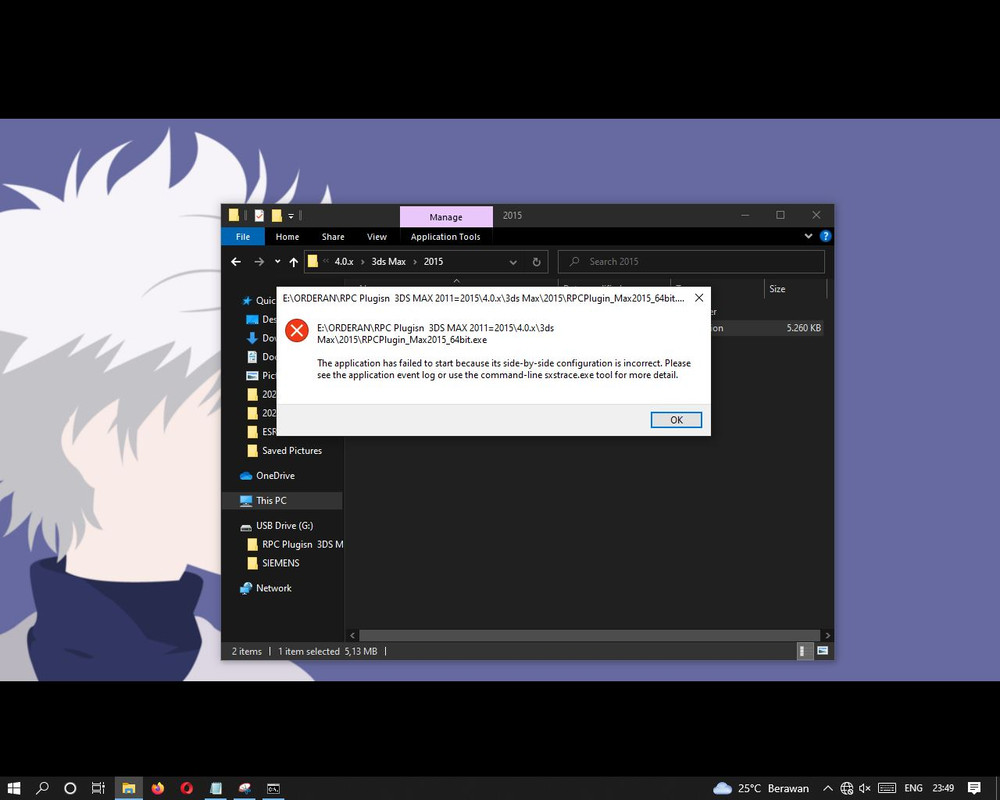1000x800 pixels.
Task: Open taskbar Search magnifier
Action: [42, 788]
